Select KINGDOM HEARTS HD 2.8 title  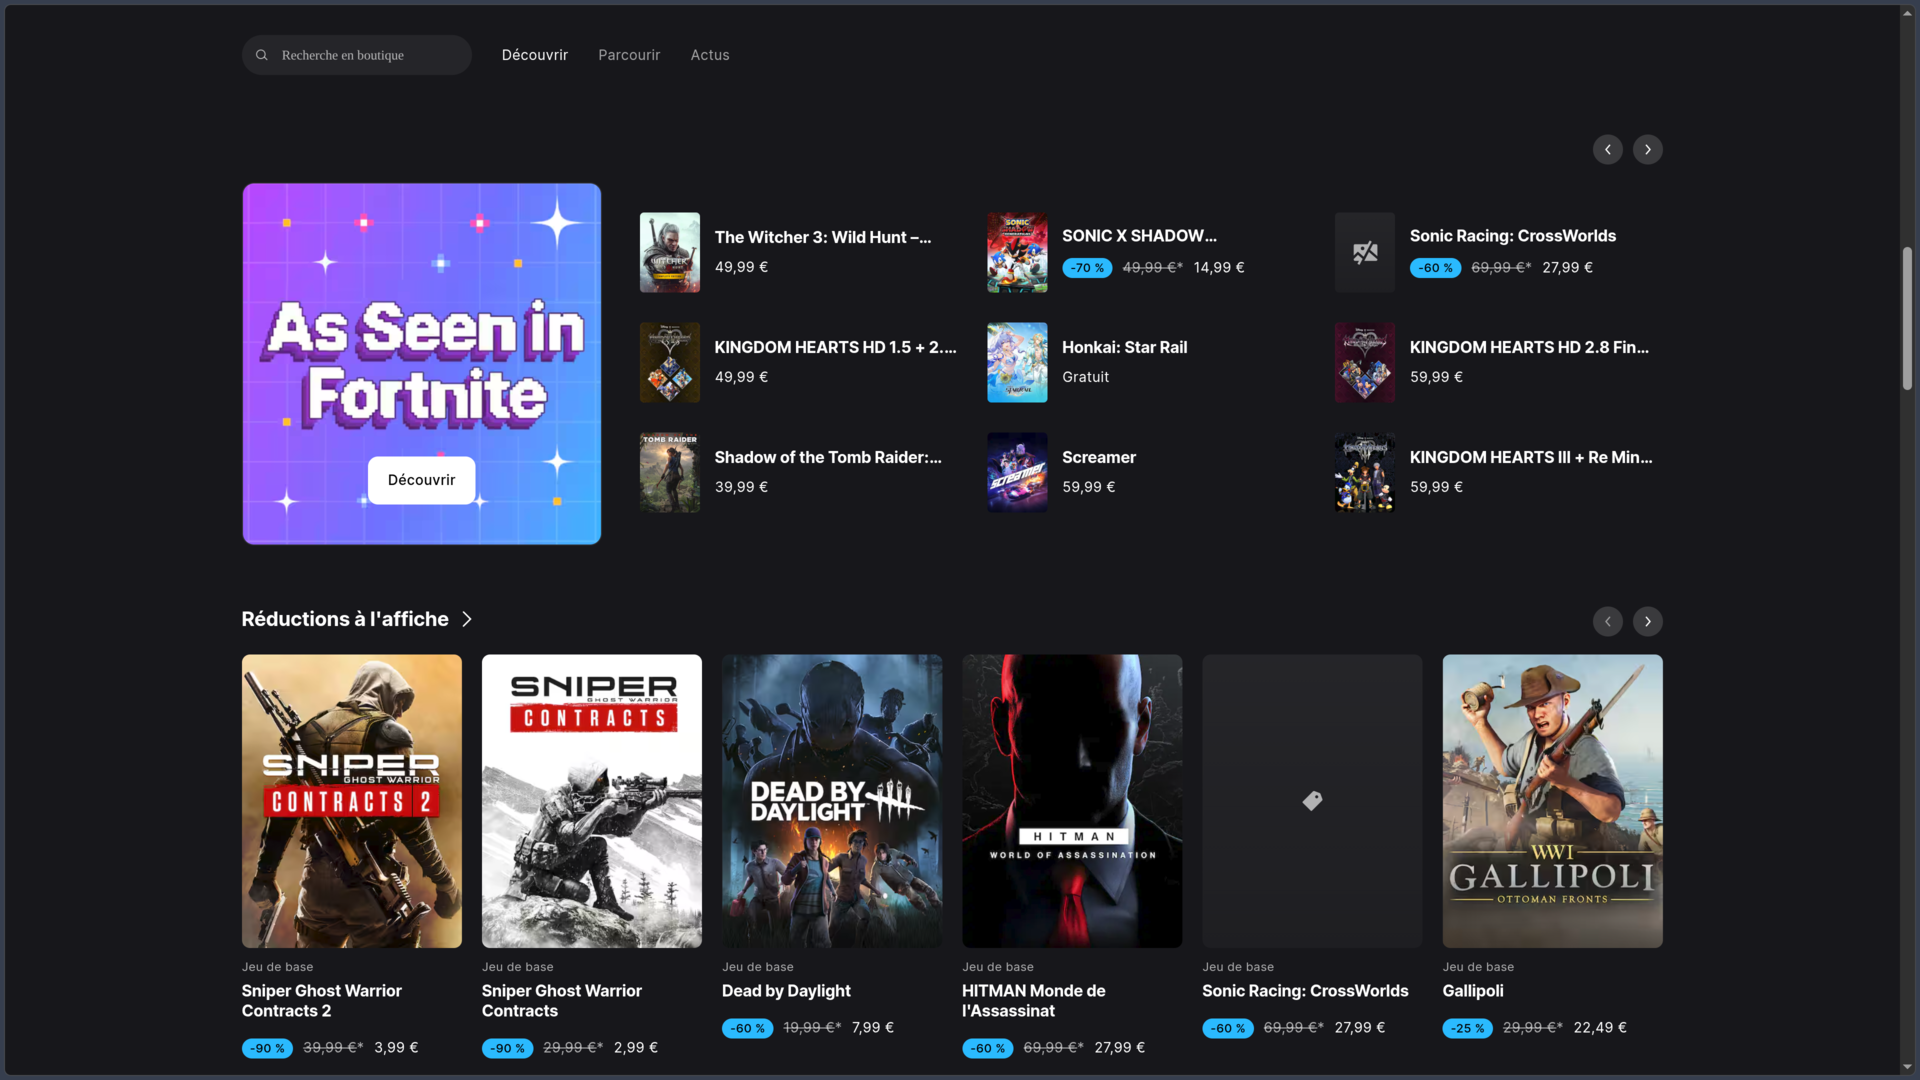1530,347
